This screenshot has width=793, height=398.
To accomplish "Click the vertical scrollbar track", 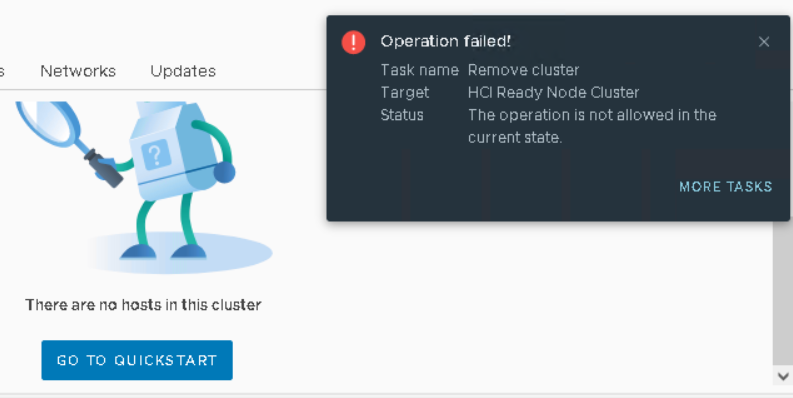I will point(783,293).
